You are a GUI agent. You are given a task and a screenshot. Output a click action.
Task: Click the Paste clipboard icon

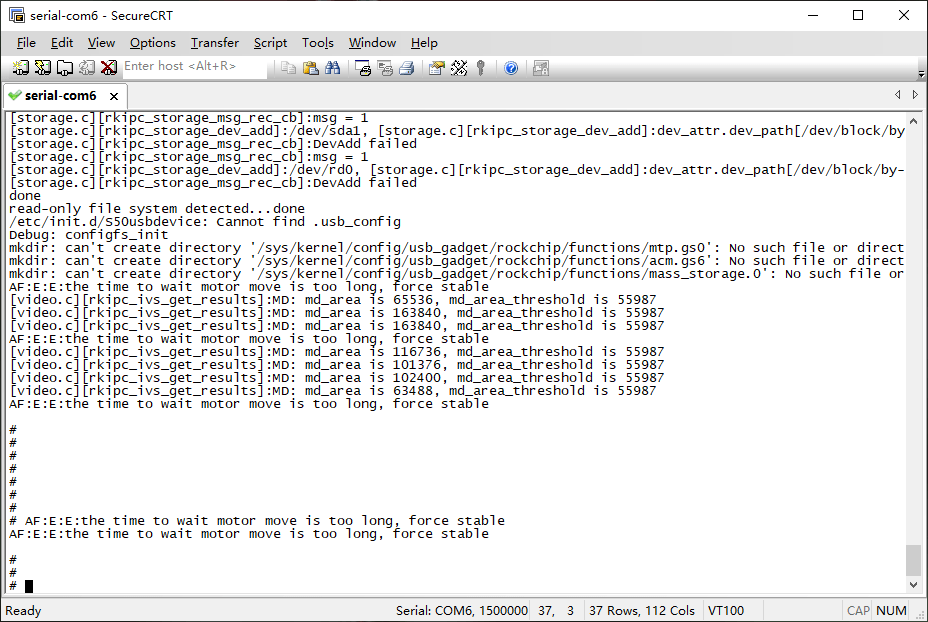point(310,68)
